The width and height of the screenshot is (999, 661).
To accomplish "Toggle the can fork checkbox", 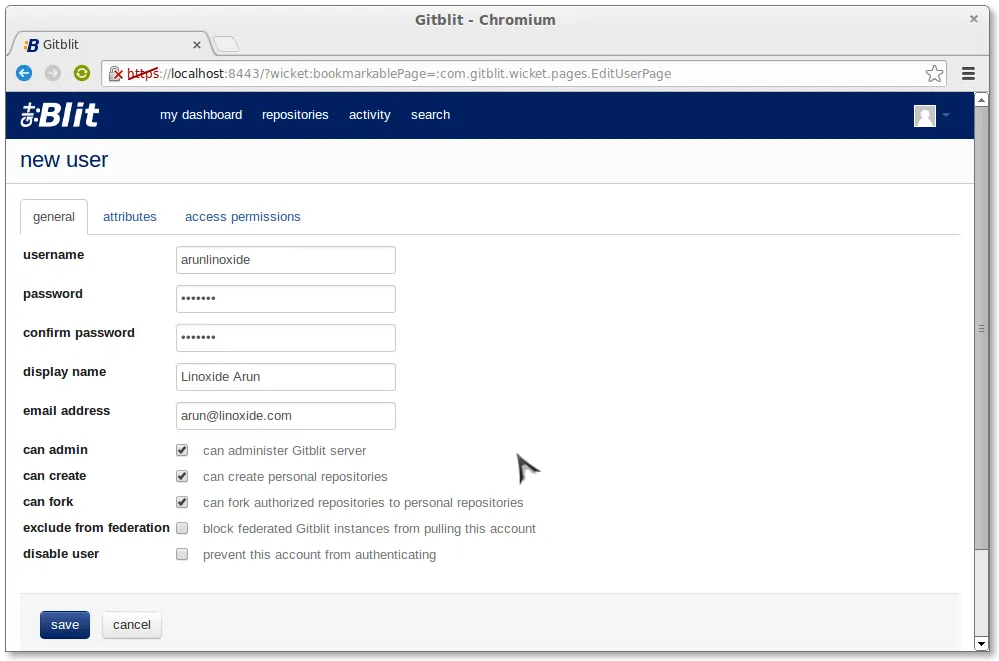I will (182, 502).
